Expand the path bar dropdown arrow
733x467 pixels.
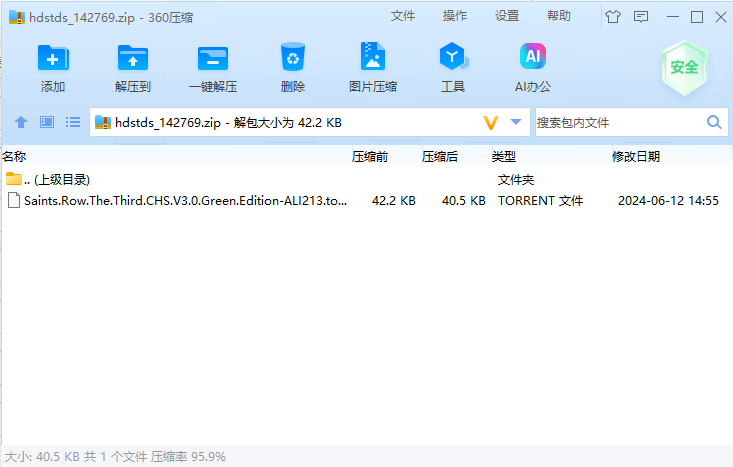516,122
